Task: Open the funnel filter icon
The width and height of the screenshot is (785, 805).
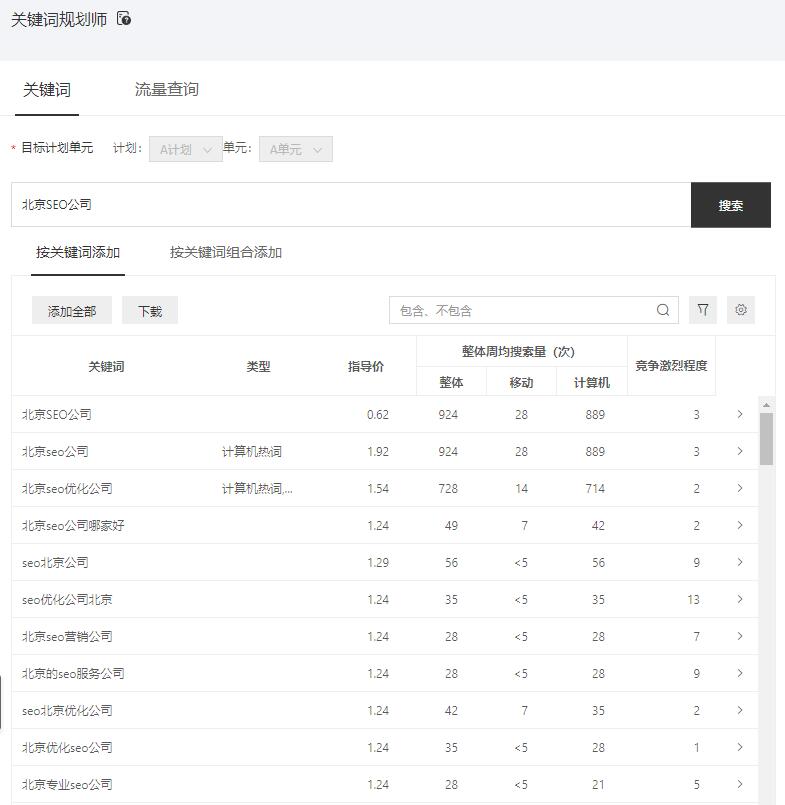Action: pyautogui.click(x=703, y=310)
